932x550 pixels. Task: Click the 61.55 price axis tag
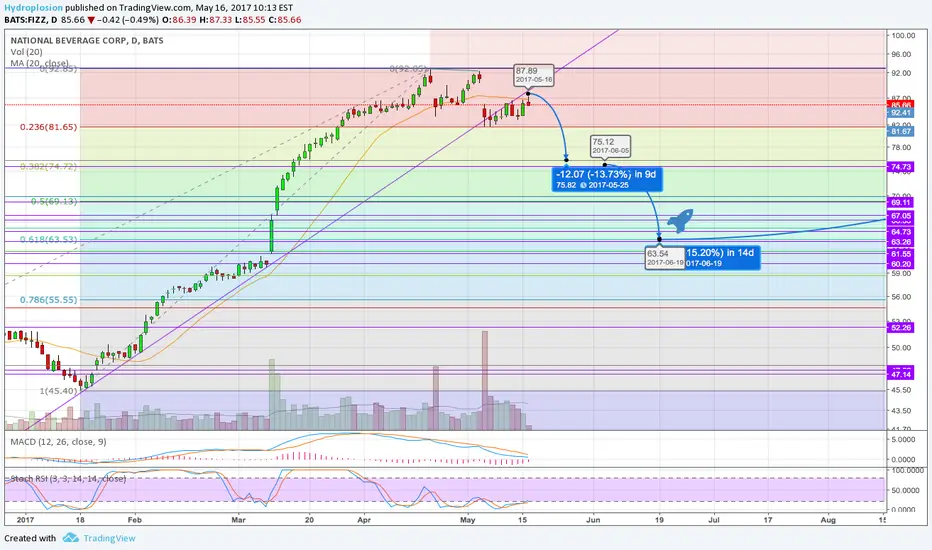coord(901,254)
